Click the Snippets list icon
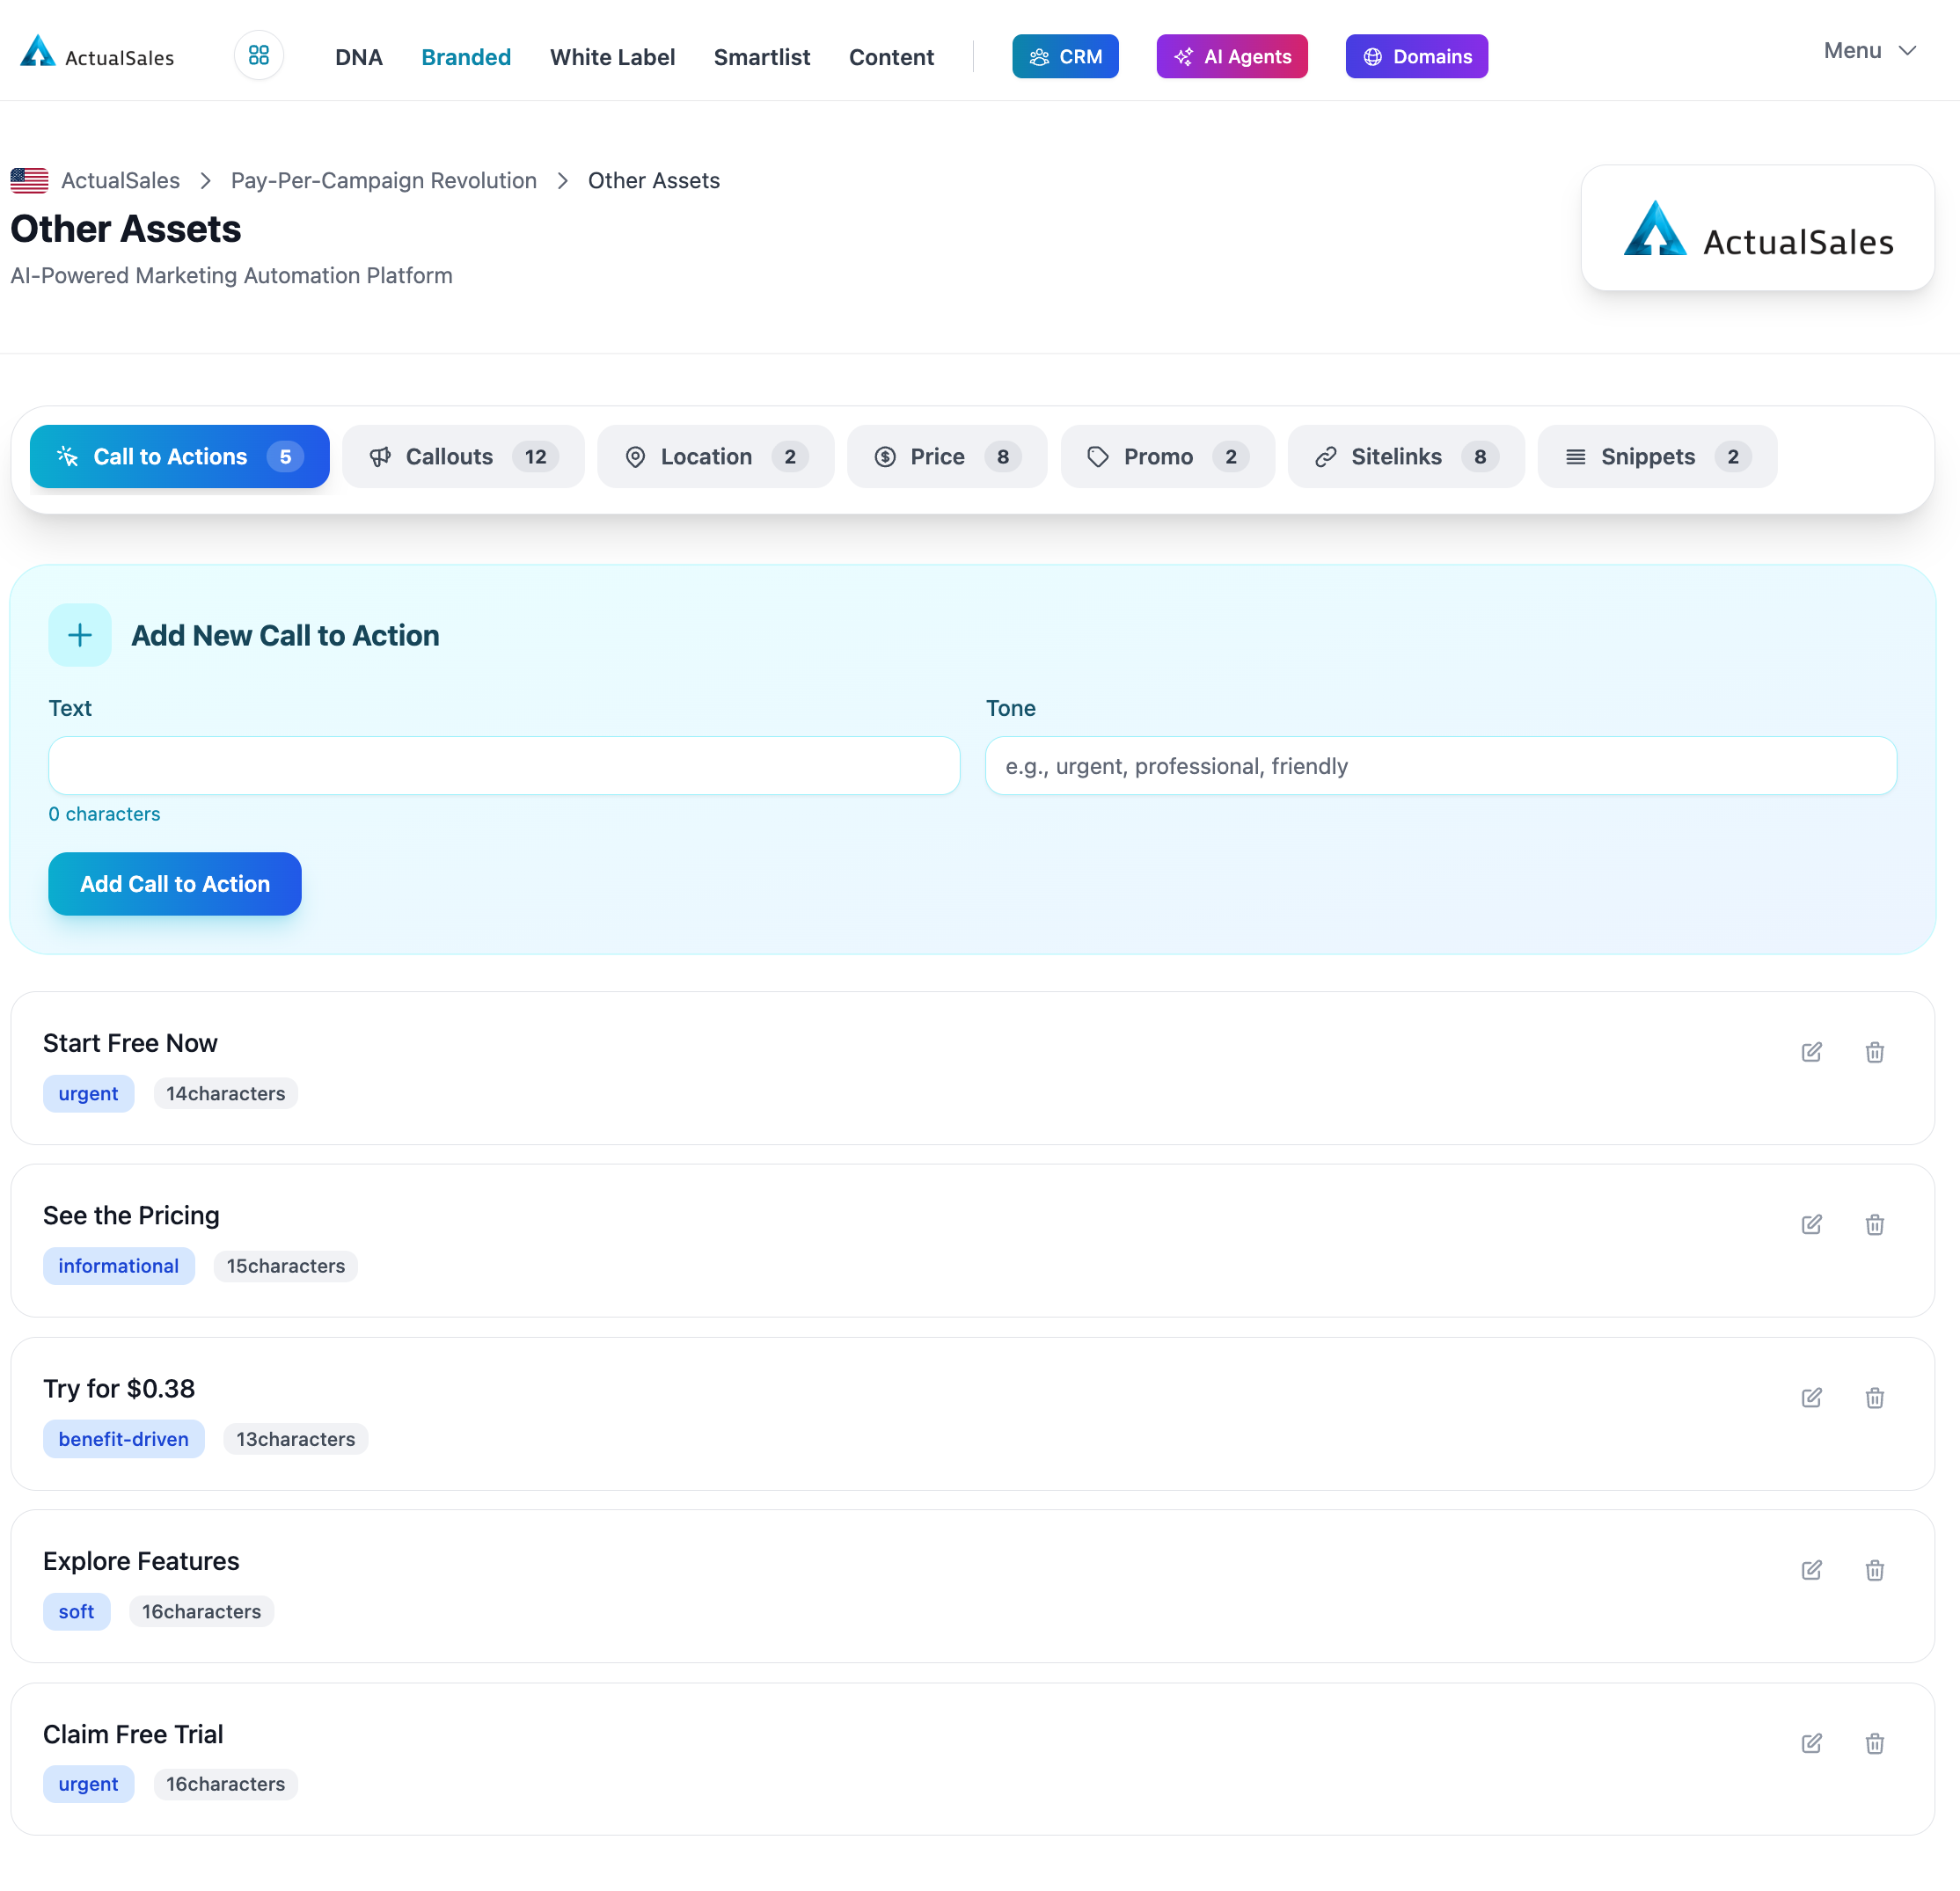This screenshot has width=1960, height=1891. point(1575,456)
